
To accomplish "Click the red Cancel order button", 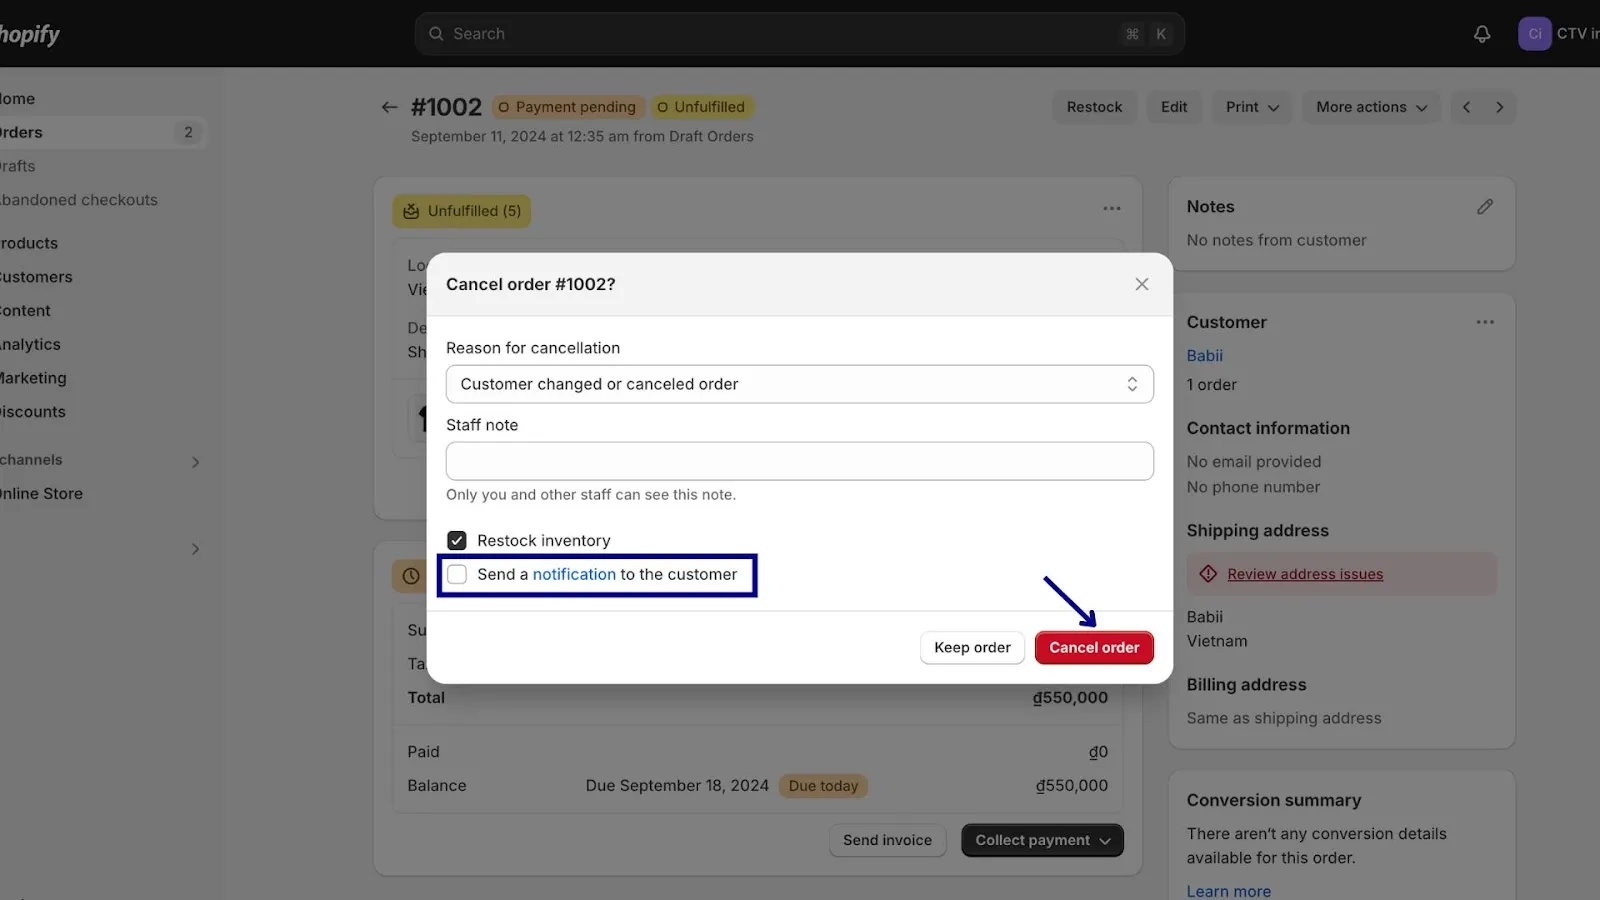I will [1094, 648].
